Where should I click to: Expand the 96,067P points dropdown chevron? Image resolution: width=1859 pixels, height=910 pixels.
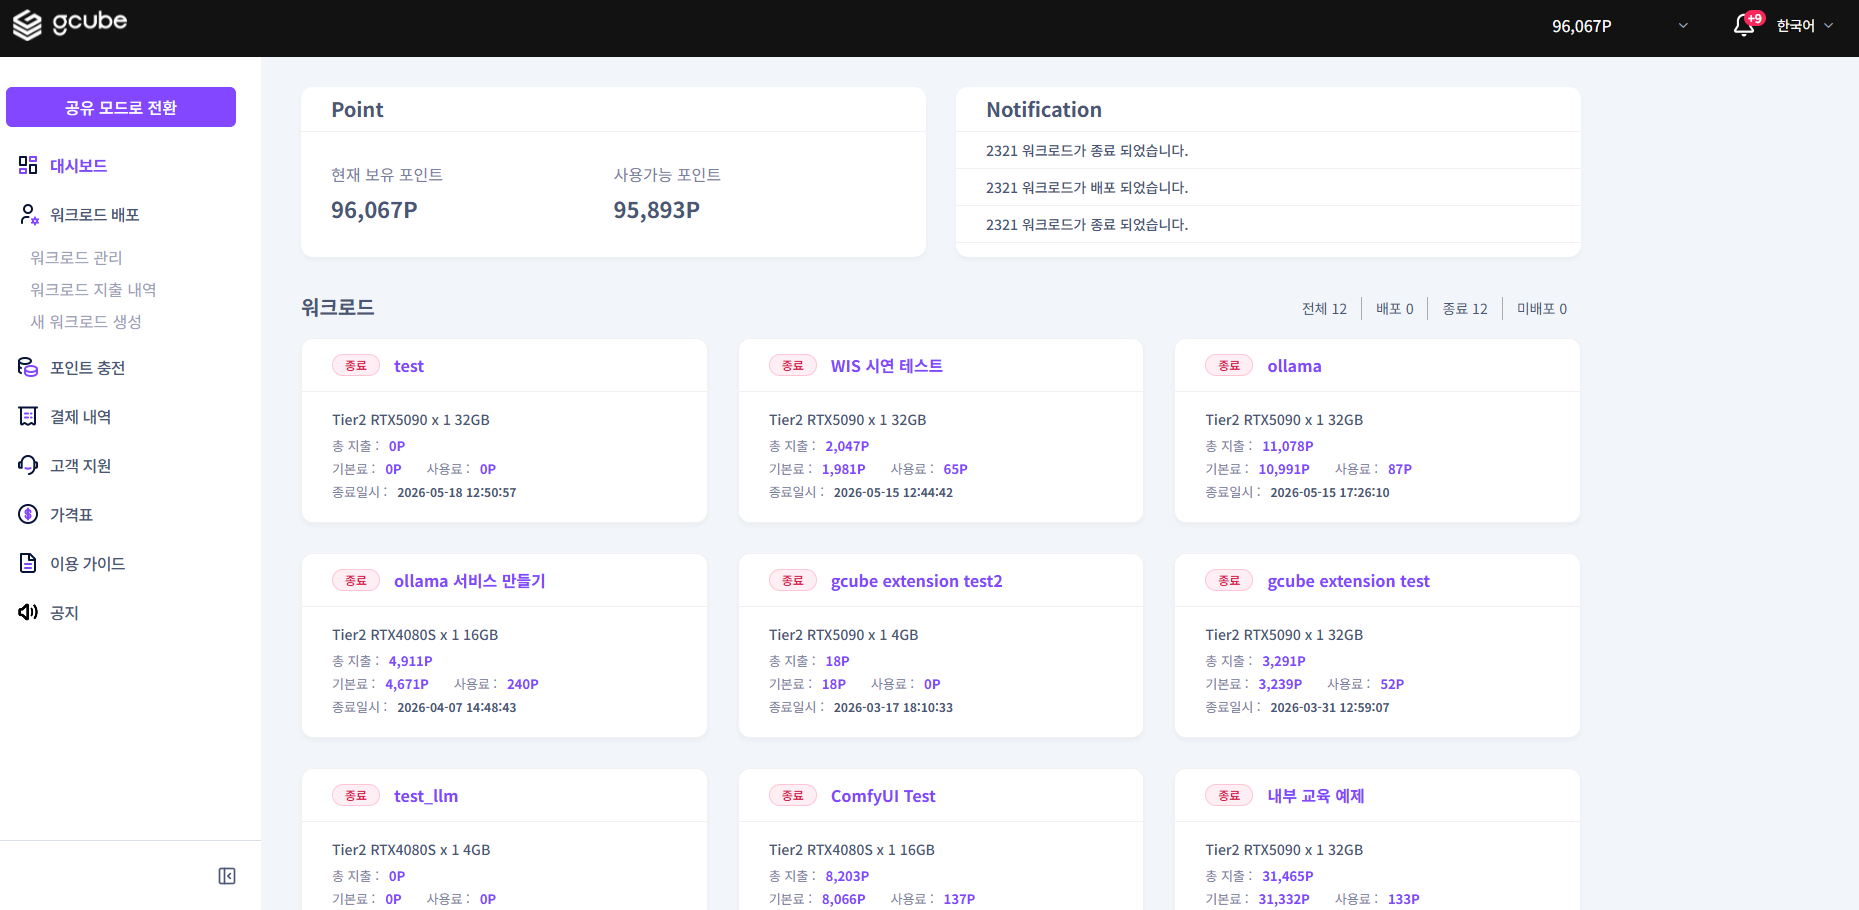tap(1683, 26)
